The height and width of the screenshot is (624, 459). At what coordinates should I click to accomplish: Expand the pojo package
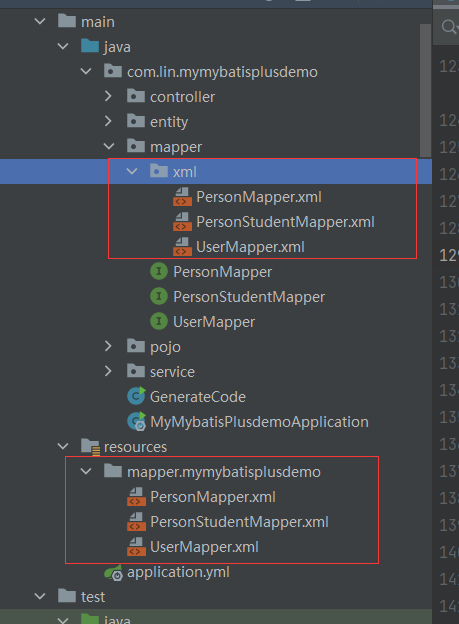[x=108, y=346]
